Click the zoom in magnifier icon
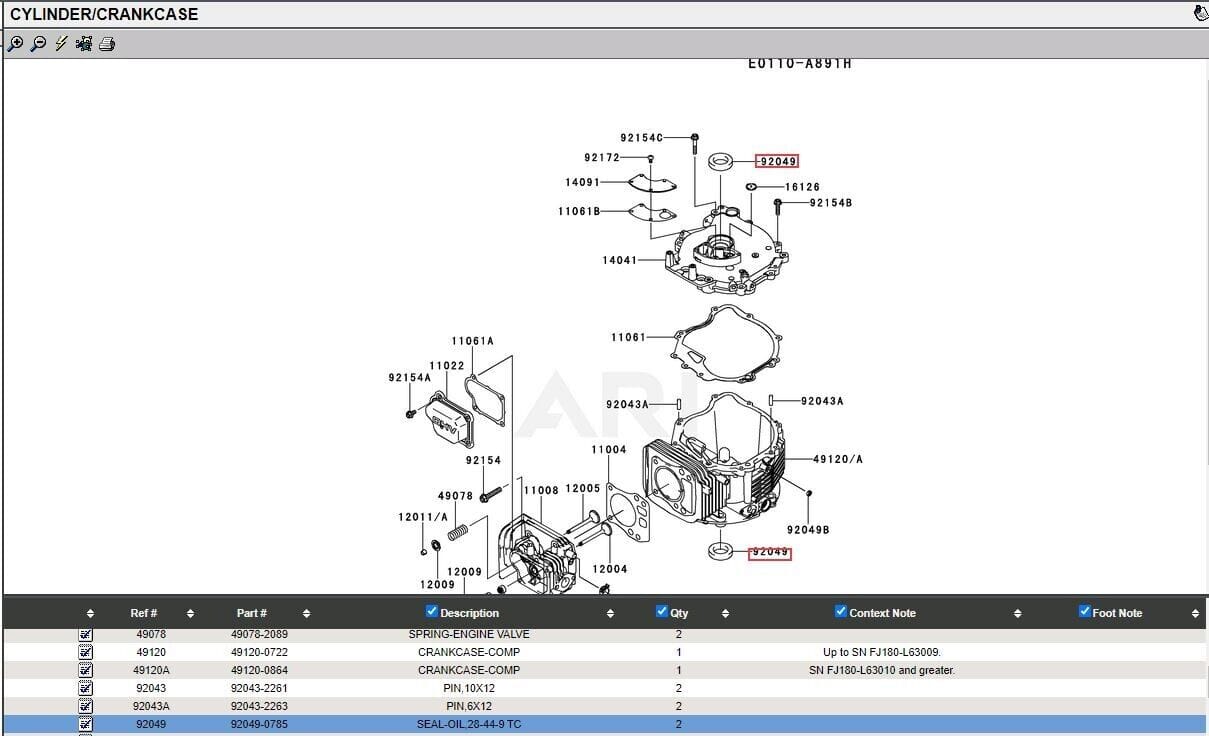The height and width of the screenshot is (736, 1209). [15, 44]
